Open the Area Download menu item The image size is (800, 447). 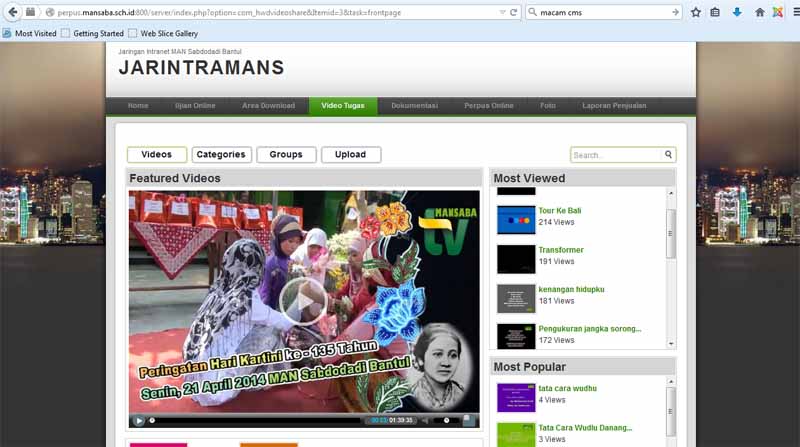[x=268, y=106]
